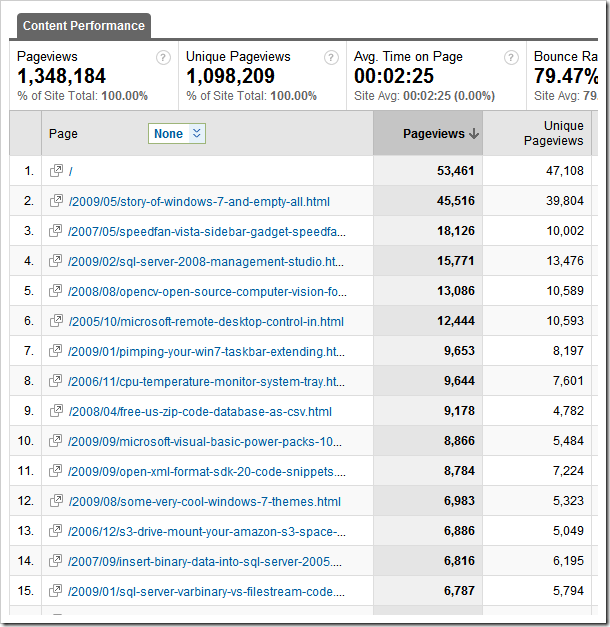The width and height of the screenshot is (610, 627).
Task: Click the Page column header
Action: click(63, 133)
